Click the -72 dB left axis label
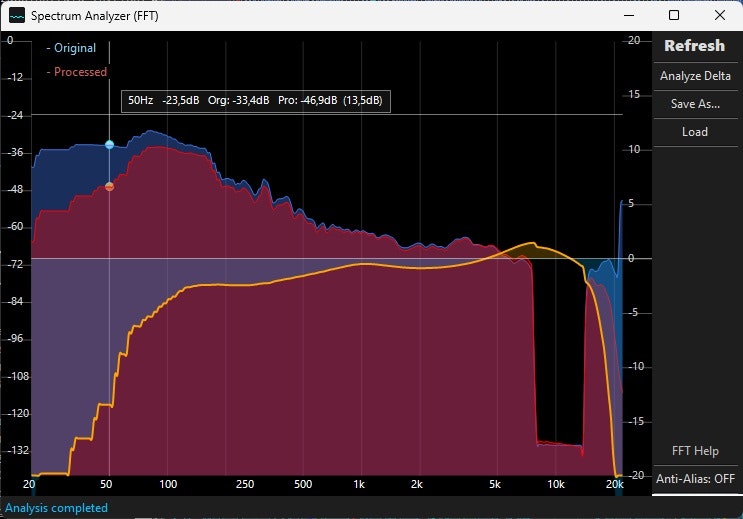 [x=15, y=264]
